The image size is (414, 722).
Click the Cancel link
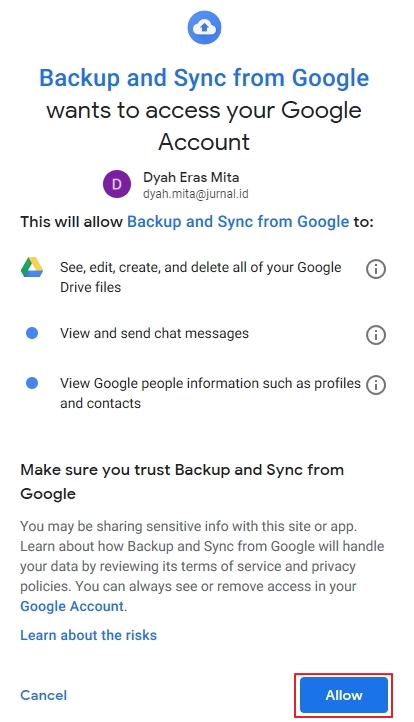point(44,695)
